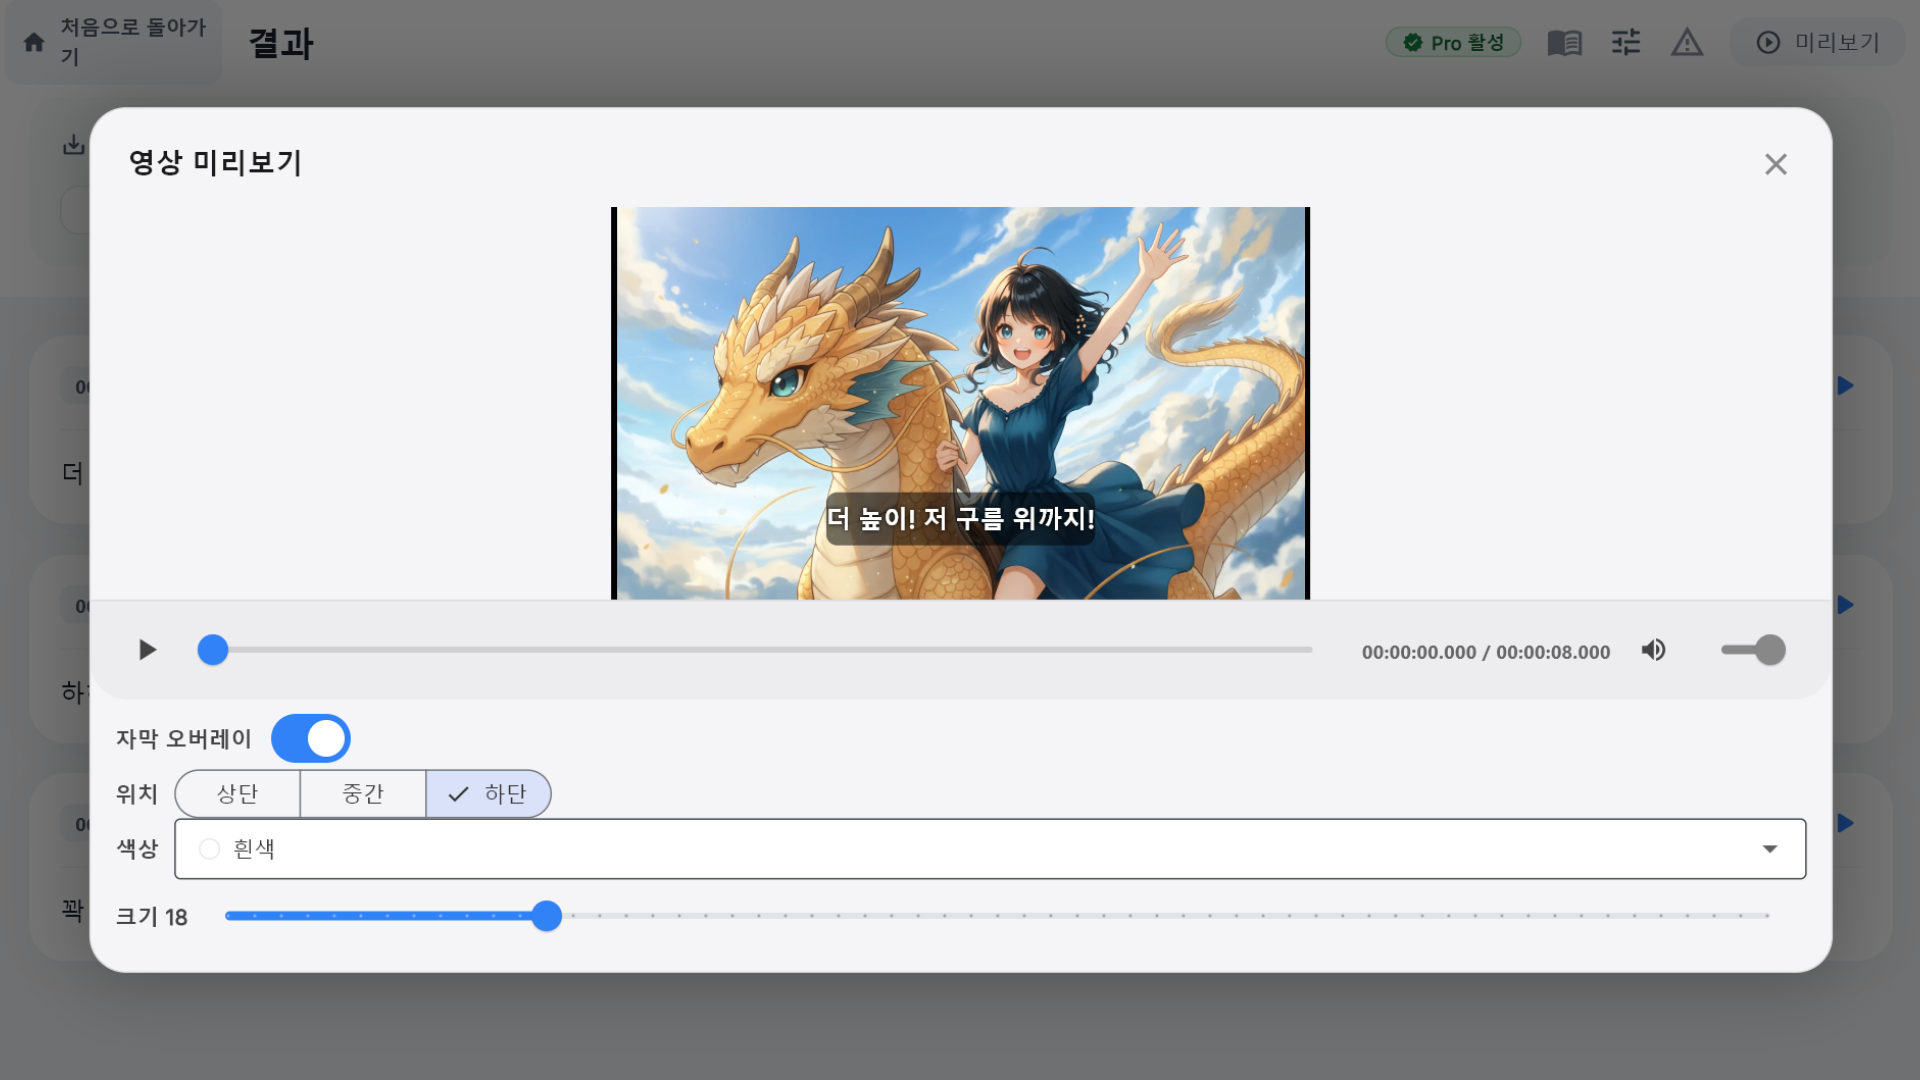Toggle the 자막 오버레이 switch off

(x=311, y=739)
